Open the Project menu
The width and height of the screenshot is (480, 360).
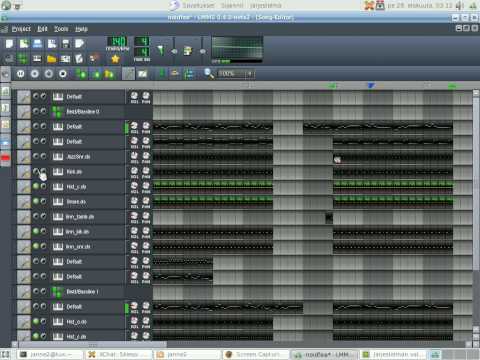[21, 29]
